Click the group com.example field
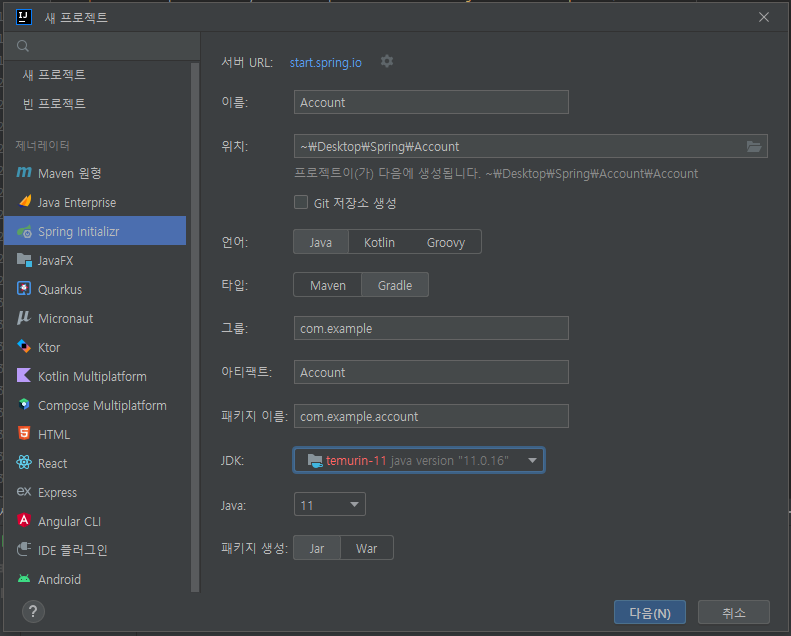The image size is (791, 636). click(x=431, y=328)
